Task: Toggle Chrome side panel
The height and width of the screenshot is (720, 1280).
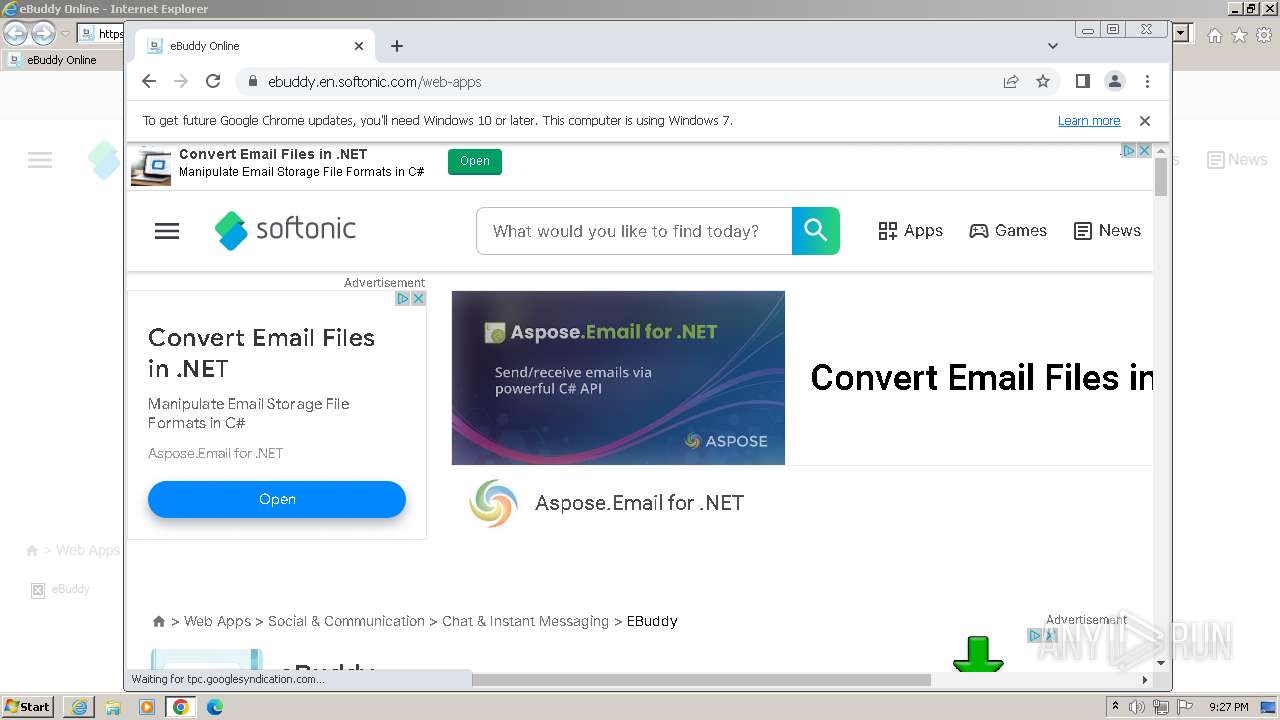Action: (1082, 81)
